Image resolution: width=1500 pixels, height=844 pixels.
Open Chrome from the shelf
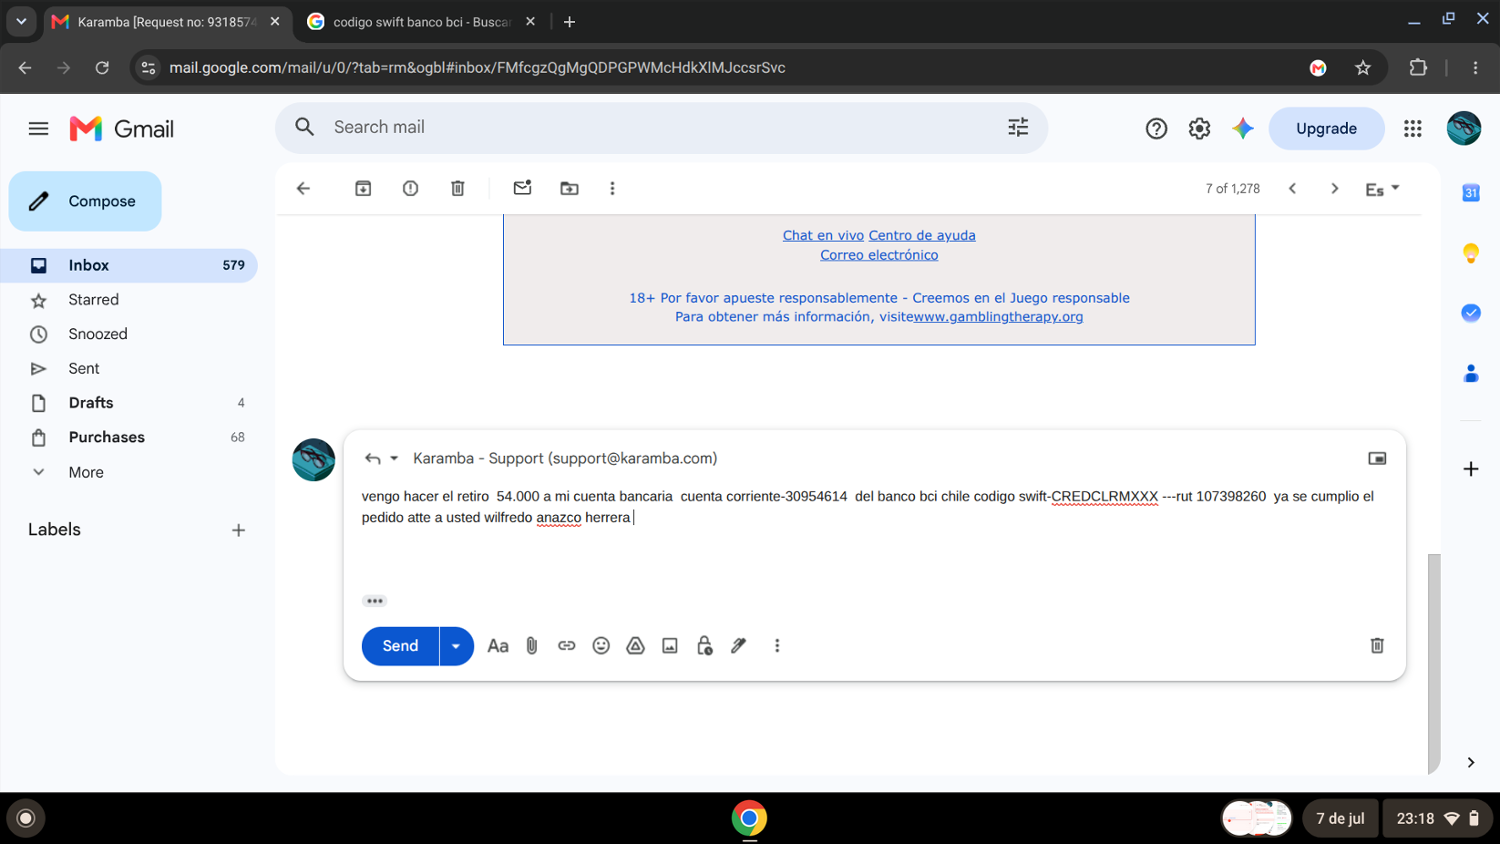coord(749,818)
